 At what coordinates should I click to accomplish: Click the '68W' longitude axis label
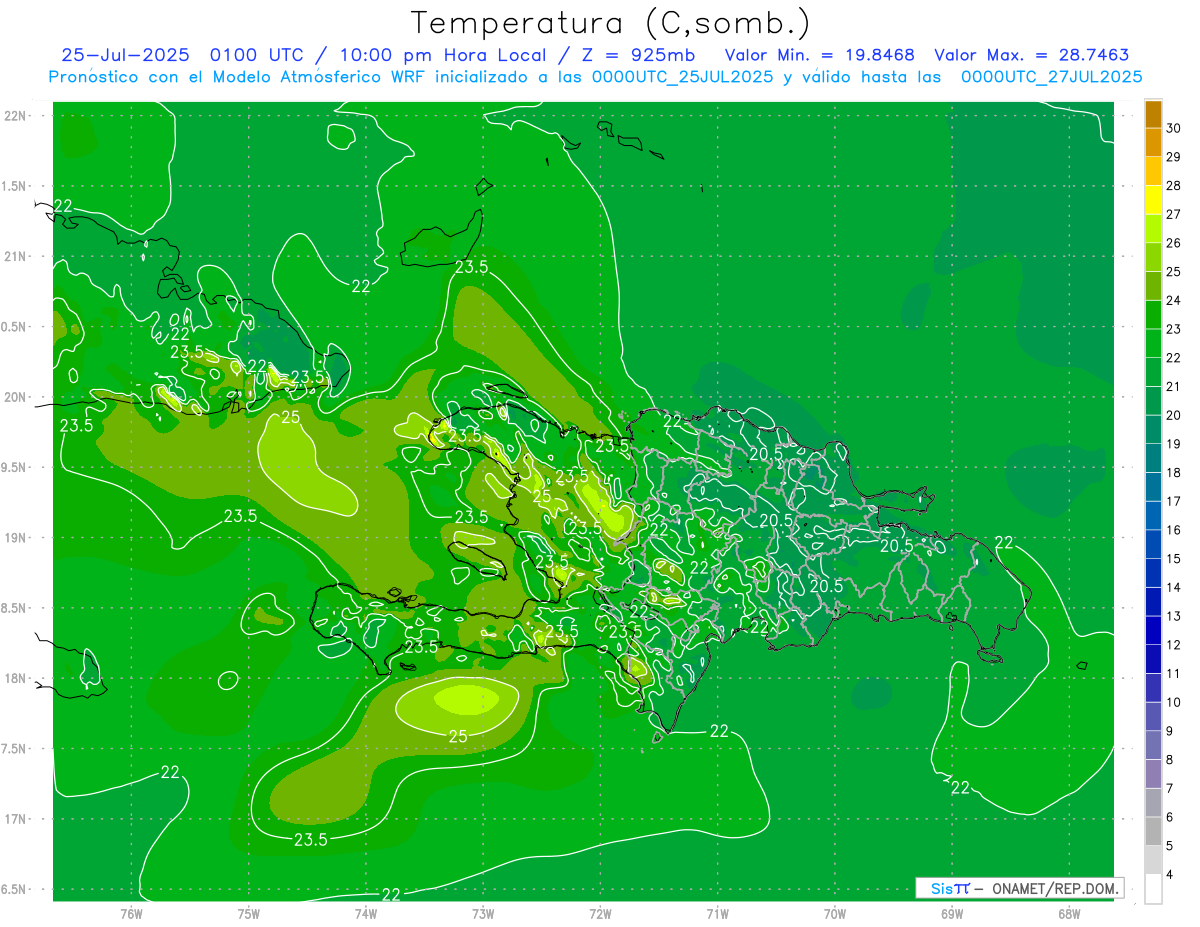point(1069,913)
